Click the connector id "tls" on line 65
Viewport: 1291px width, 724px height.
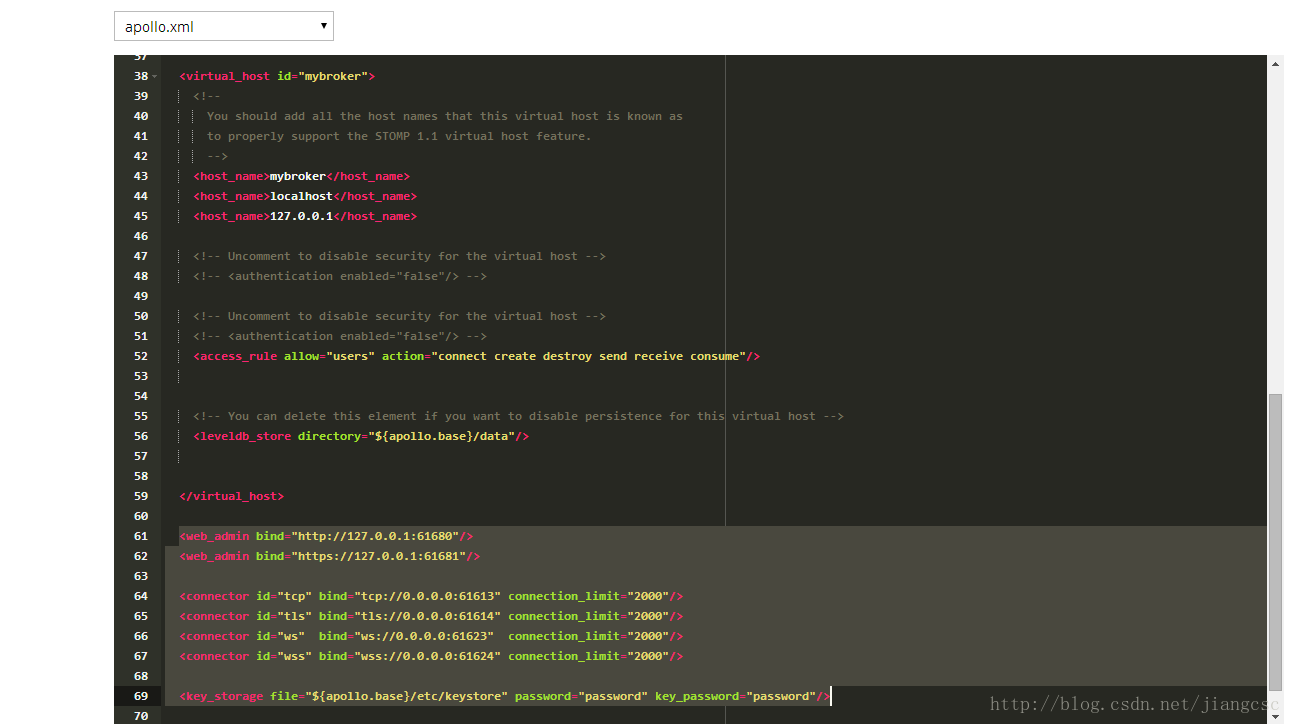point(294,616)
